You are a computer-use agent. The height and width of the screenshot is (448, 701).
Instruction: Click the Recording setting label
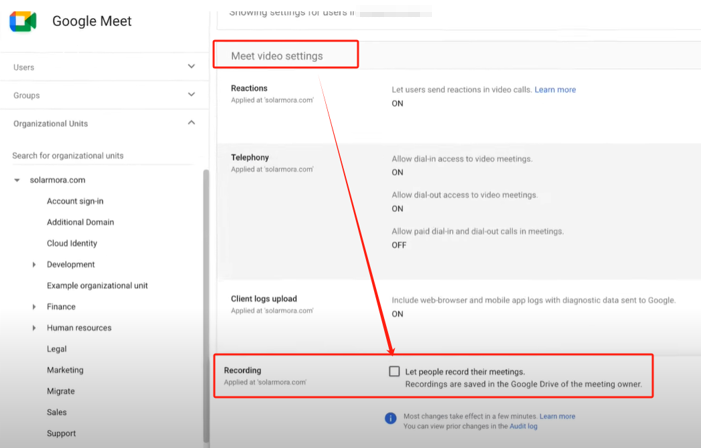(x=242, y=370)
